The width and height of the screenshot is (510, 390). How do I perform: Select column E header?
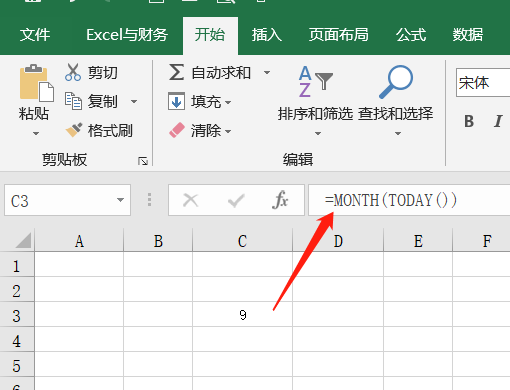(418, 240)
